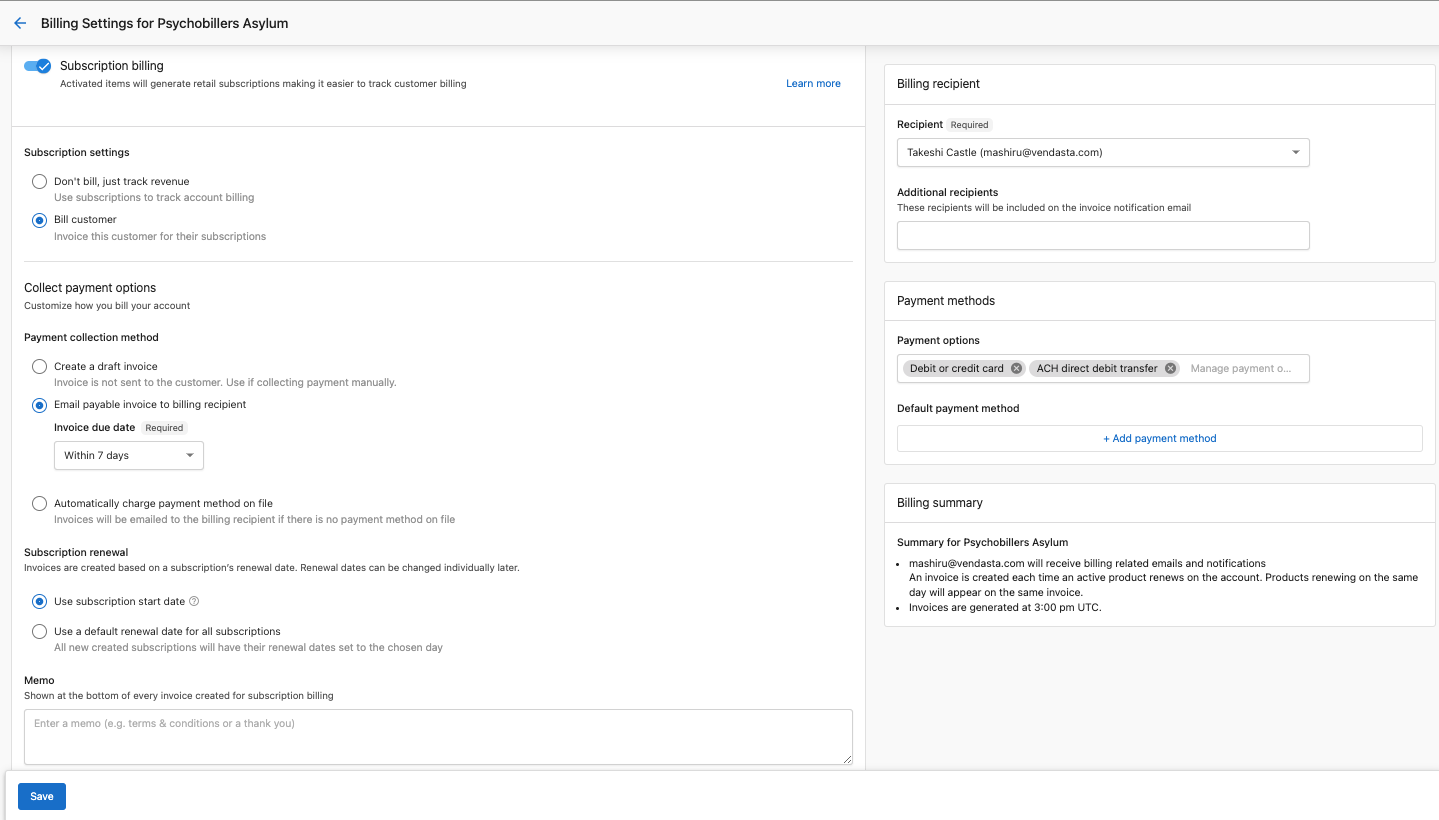This screenshot has width=1439, height=820.
Task: Select "Don't bill, just track revenue"
Action: point(39,182)
